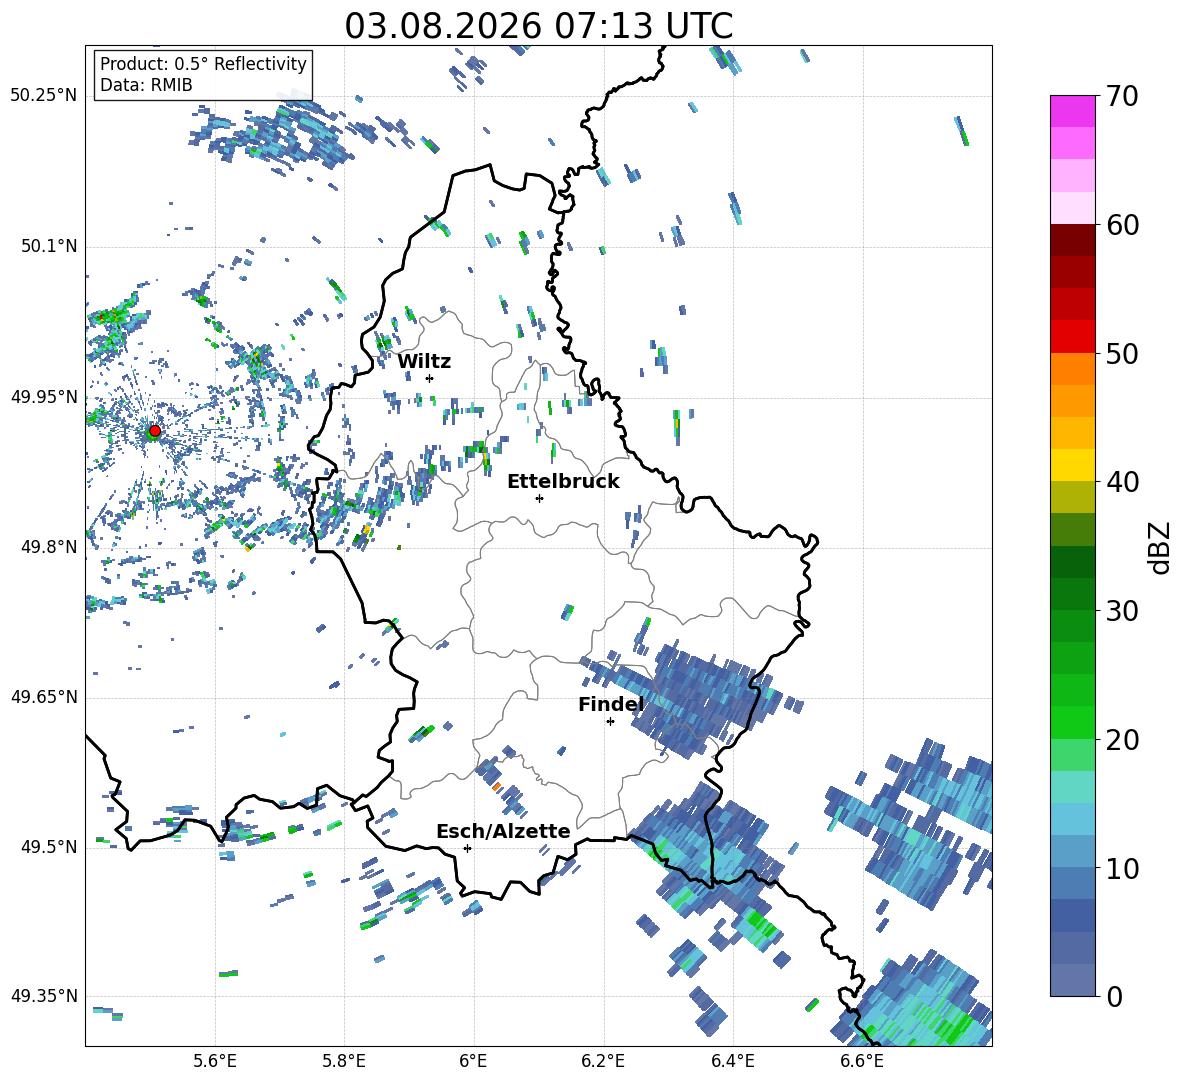This screenshot has height=1081, width=1184.
Task: Click the Findel location cross marker
Action: (x=610, y=721)
